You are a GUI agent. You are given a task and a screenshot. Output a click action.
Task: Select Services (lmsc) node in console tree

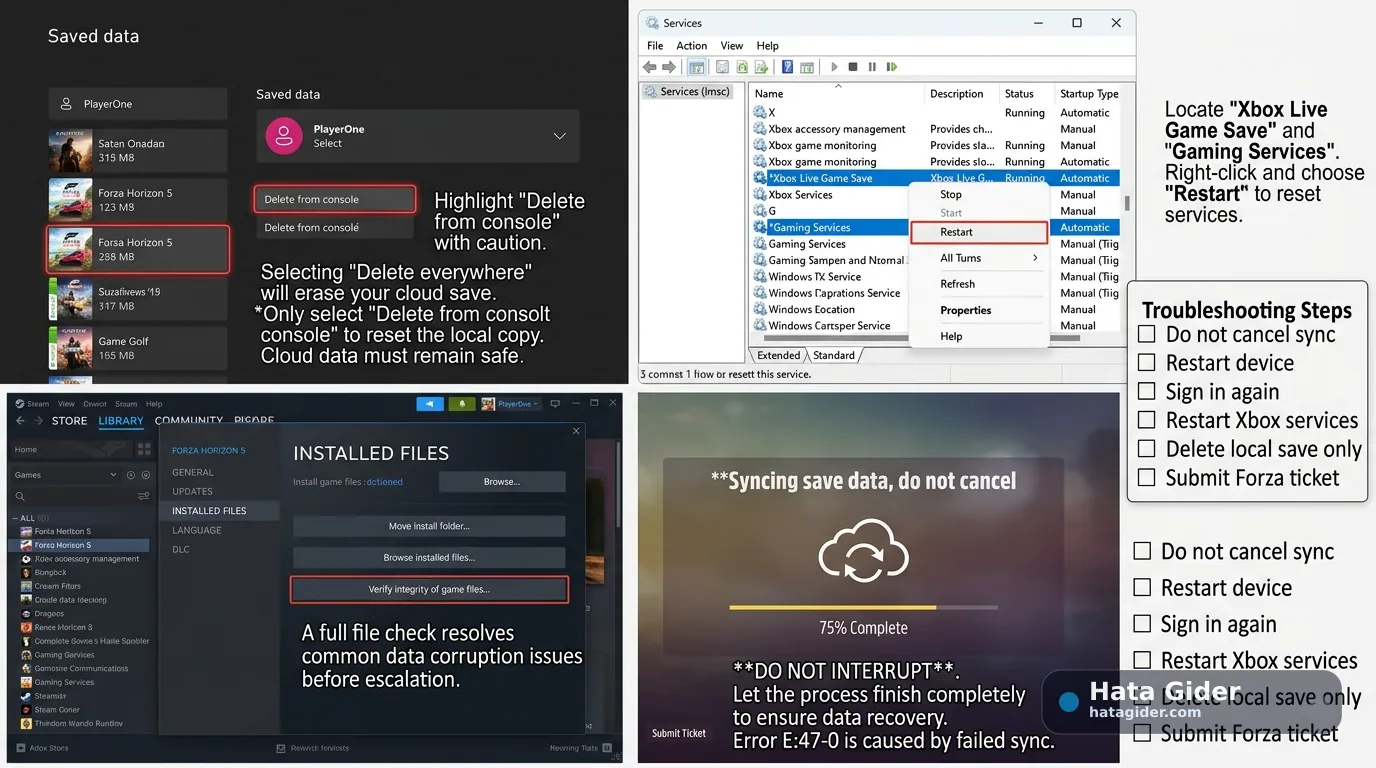689,91
